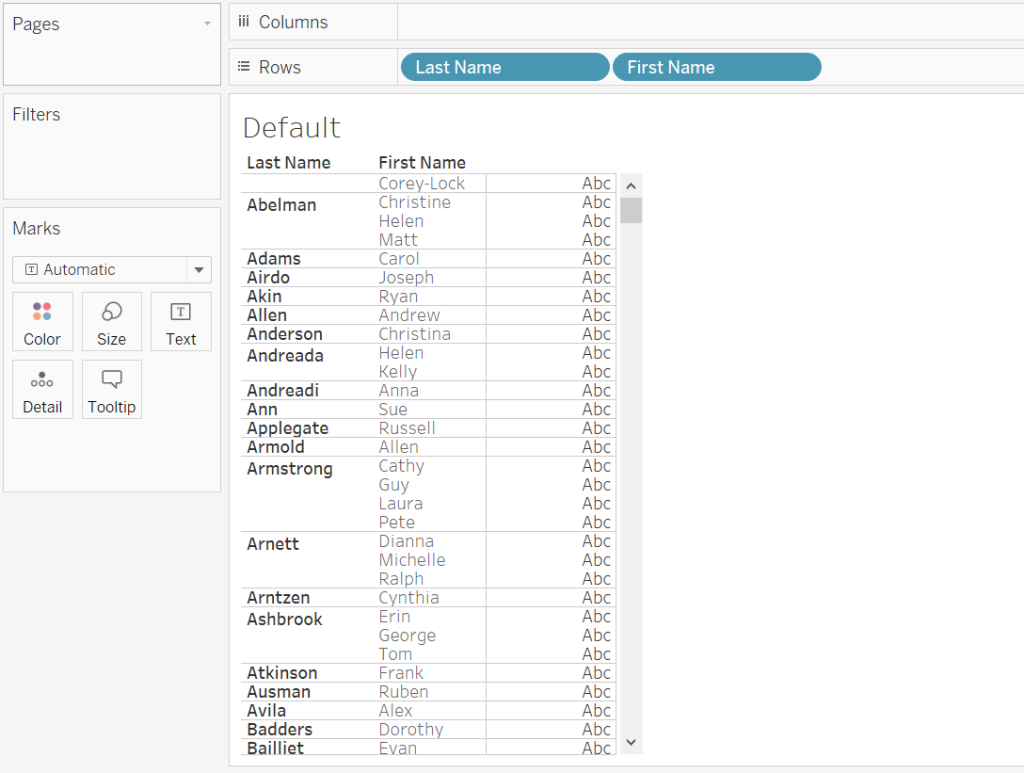This screenshot has width=1024, height=773.
Task: Click the Rows shelf icon
Action: pos(244,67)
